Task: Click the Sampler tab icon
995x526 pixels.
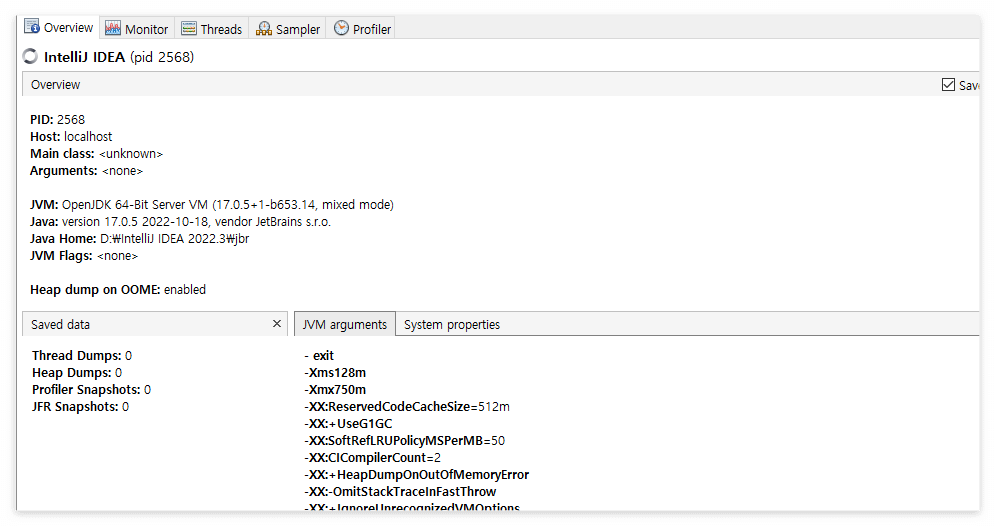Action: point(263,29)
